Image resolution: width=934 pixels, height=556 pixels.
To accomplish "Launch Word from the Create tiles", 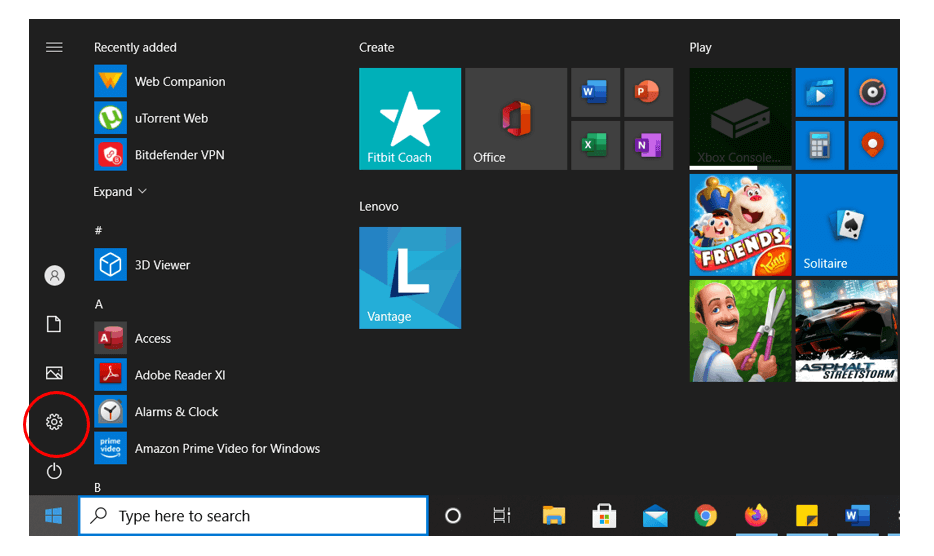I will point(596,92).
